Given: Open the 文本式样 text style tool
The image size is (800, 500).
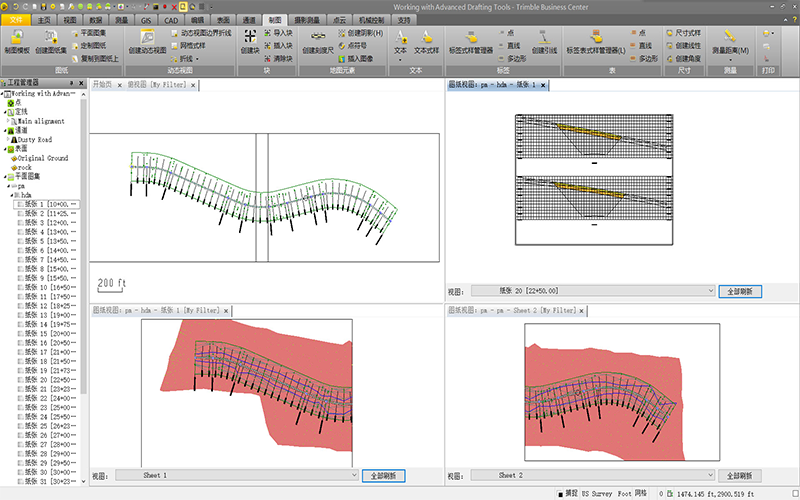Looking at the screenshot, I should pyautogui.click(x=427, y=42).
